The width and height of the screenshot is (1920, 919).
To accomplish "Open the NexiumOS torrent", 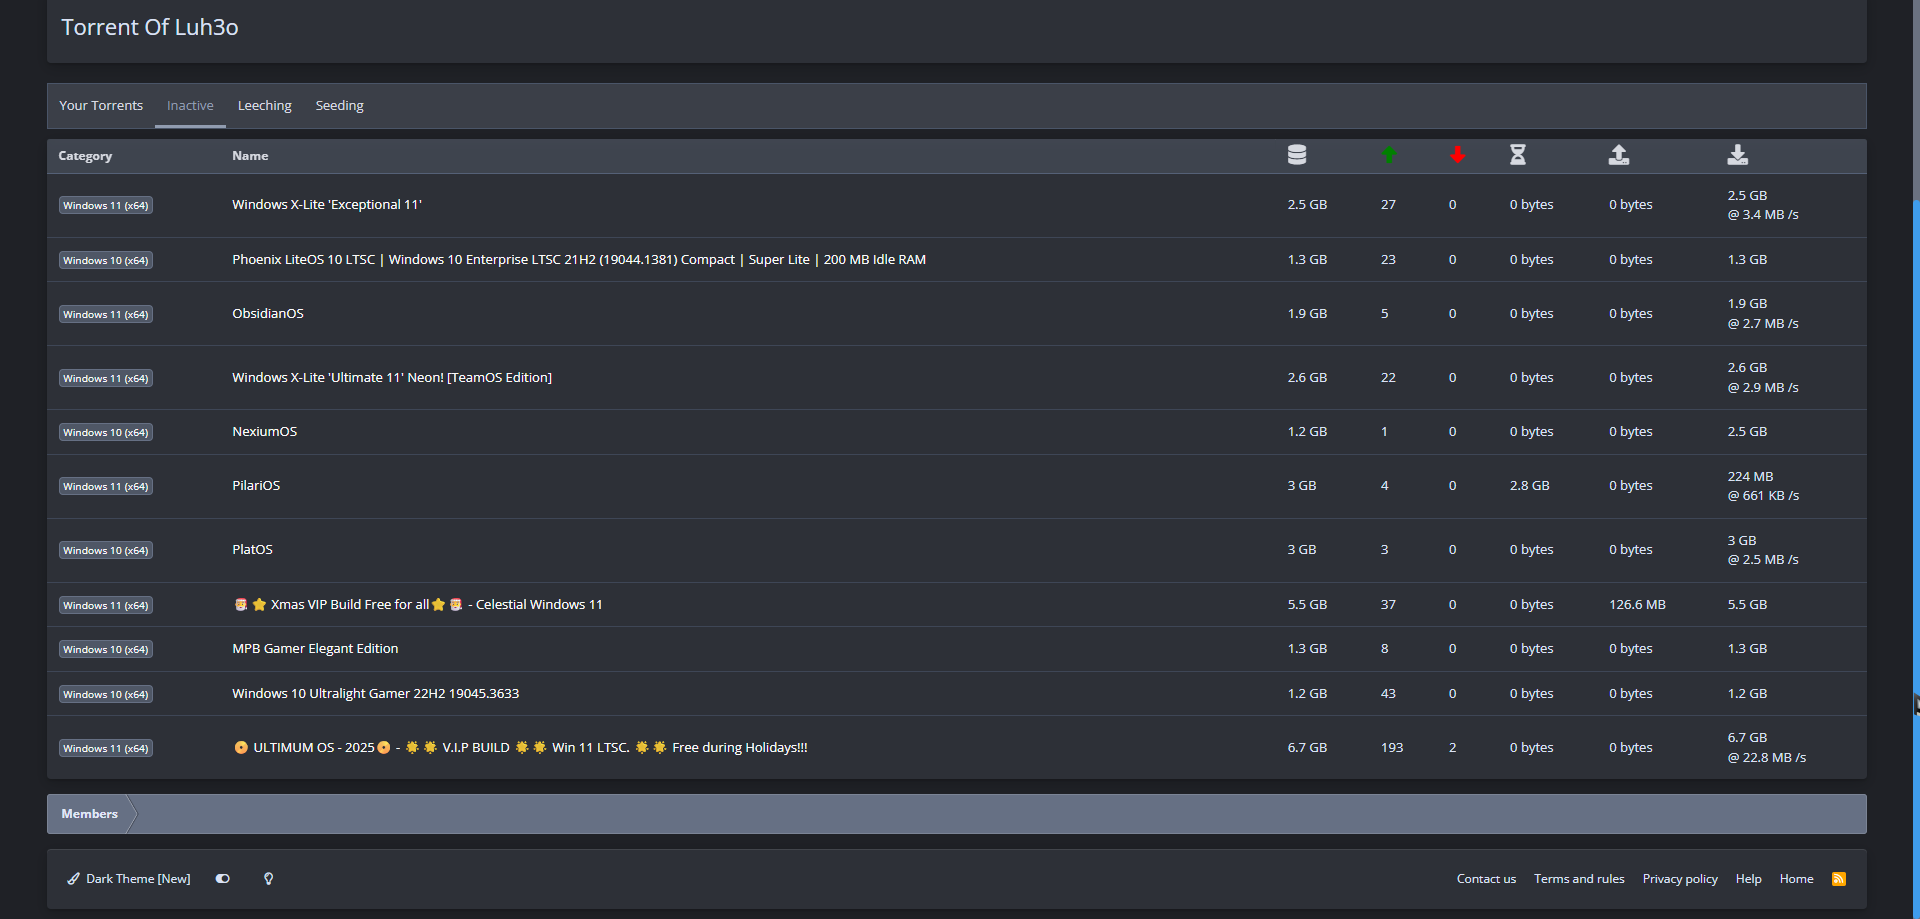I will pyautogui.click(x=265, y=432).
